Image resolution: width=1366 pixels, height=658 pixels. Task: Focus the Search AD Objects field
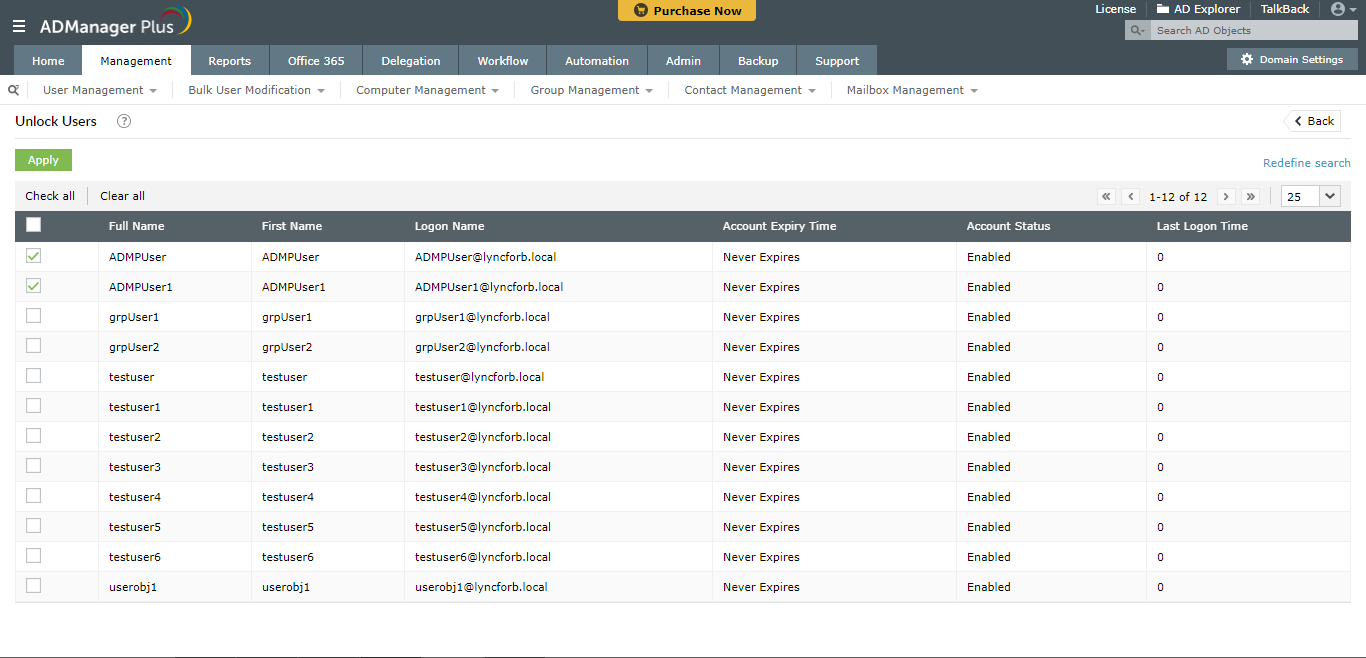coord(1254,30)
